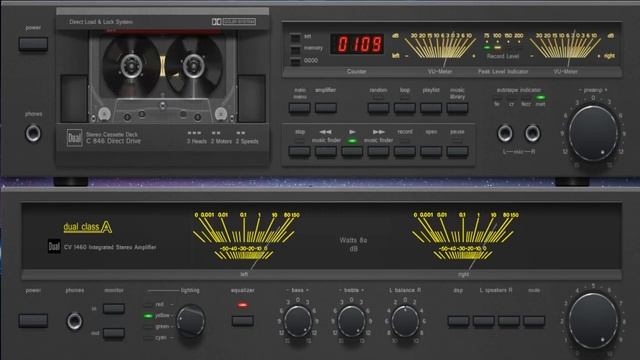Image resolution: width=640 pixels, height=360 pixels.
Task: Click the C 846 Direct Drive label
Action: click(113, 141)
